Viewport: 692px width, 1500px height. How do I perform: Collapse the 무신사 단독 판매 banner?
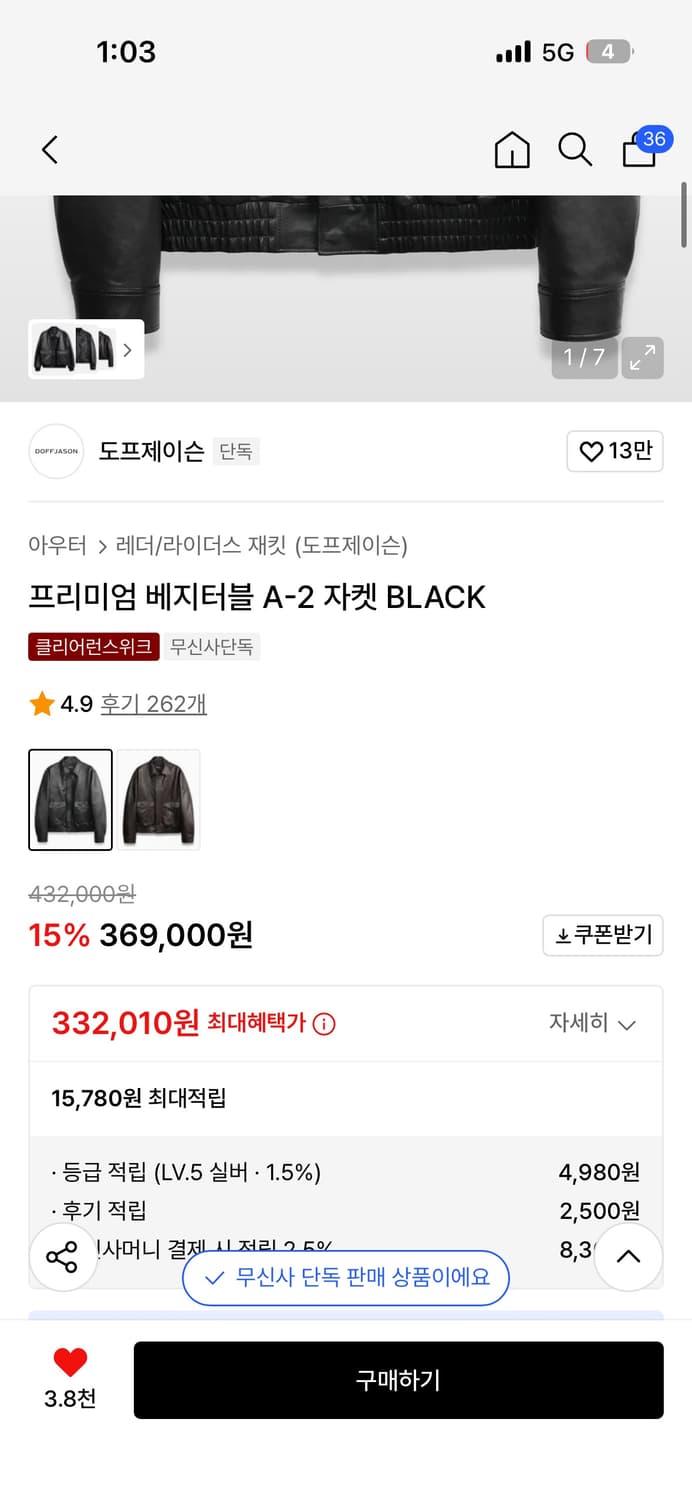point(345,1278)
